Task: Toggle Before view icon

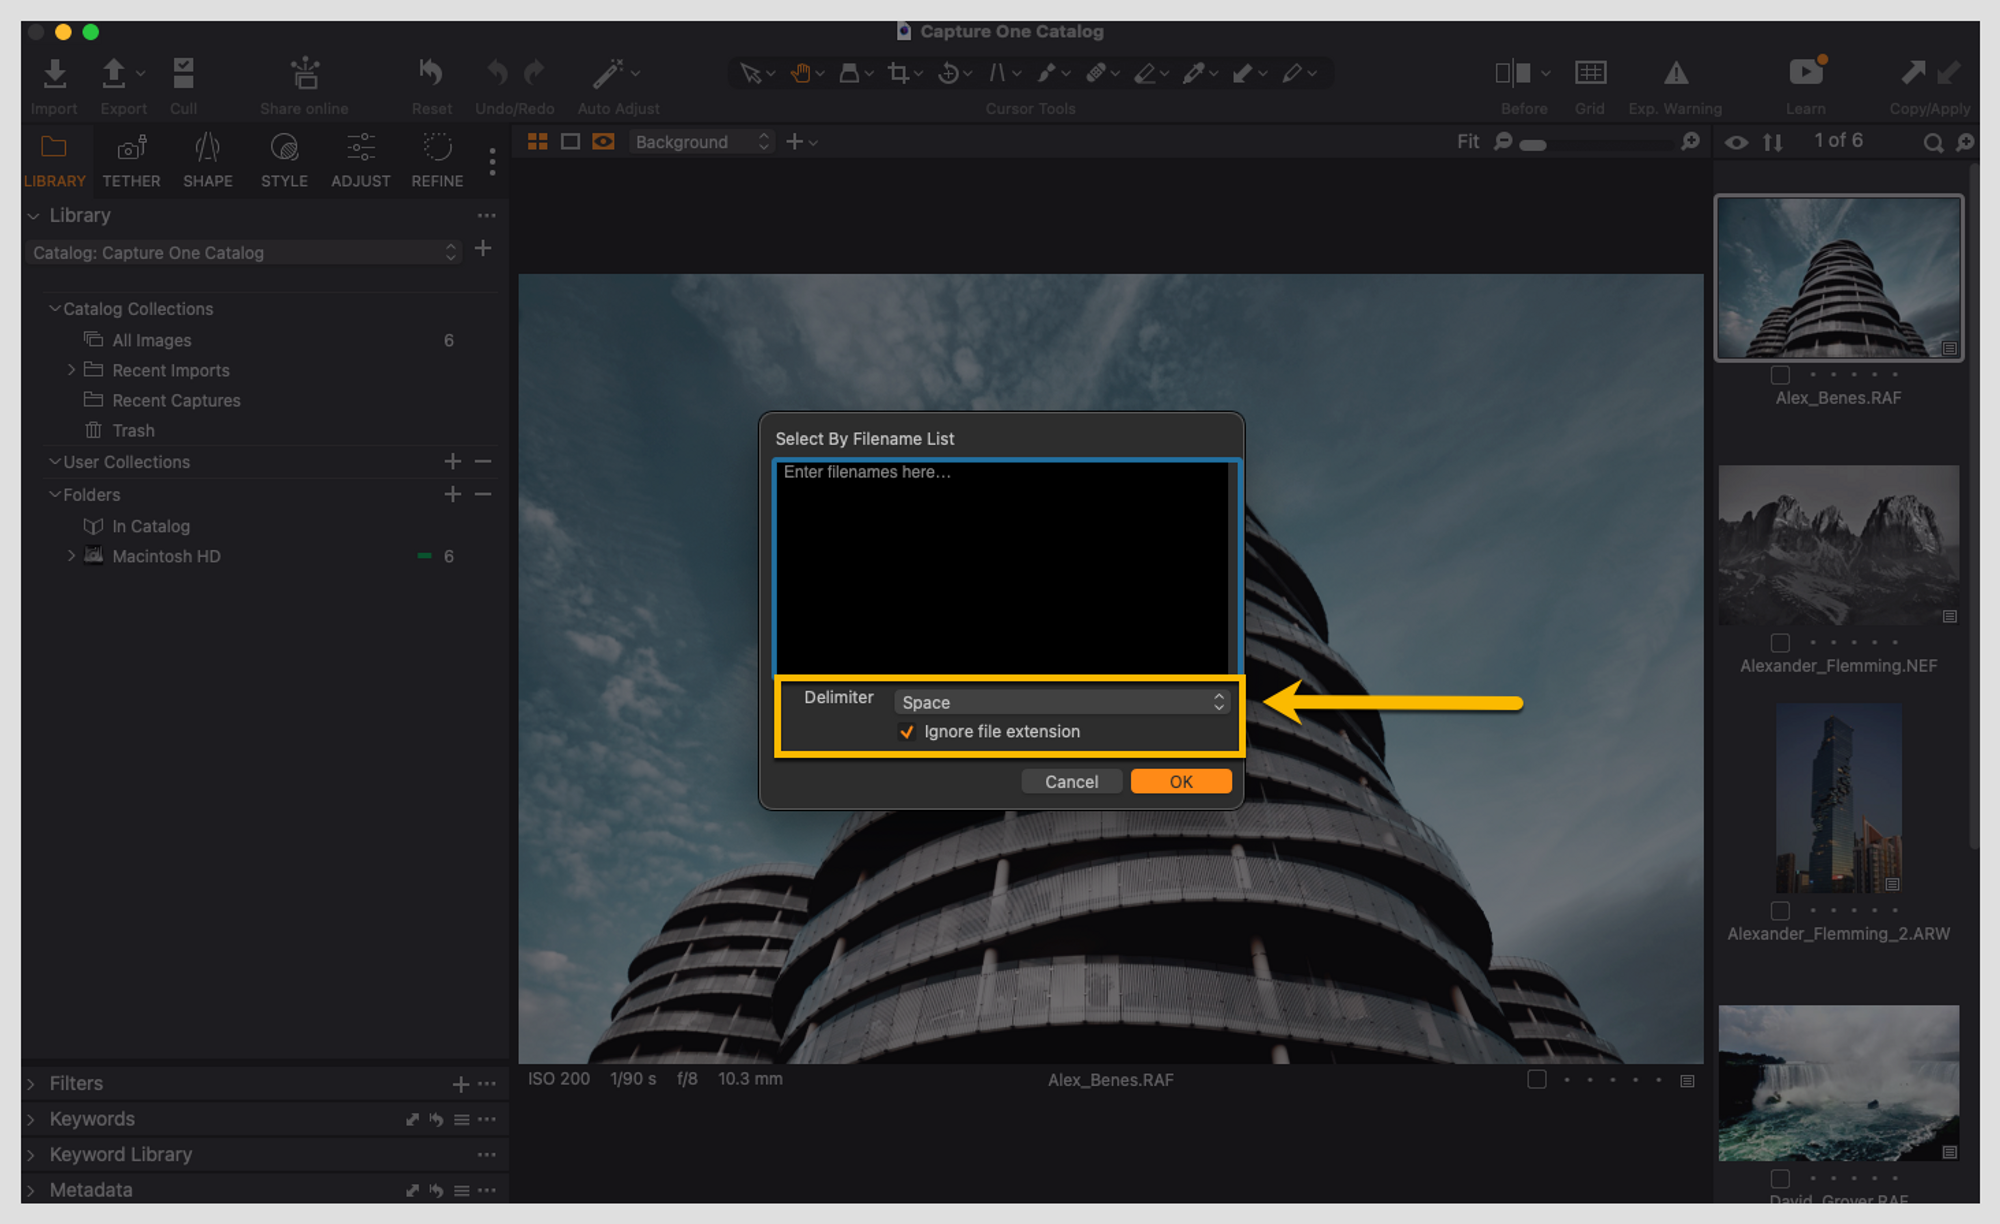Action: 1513,73
